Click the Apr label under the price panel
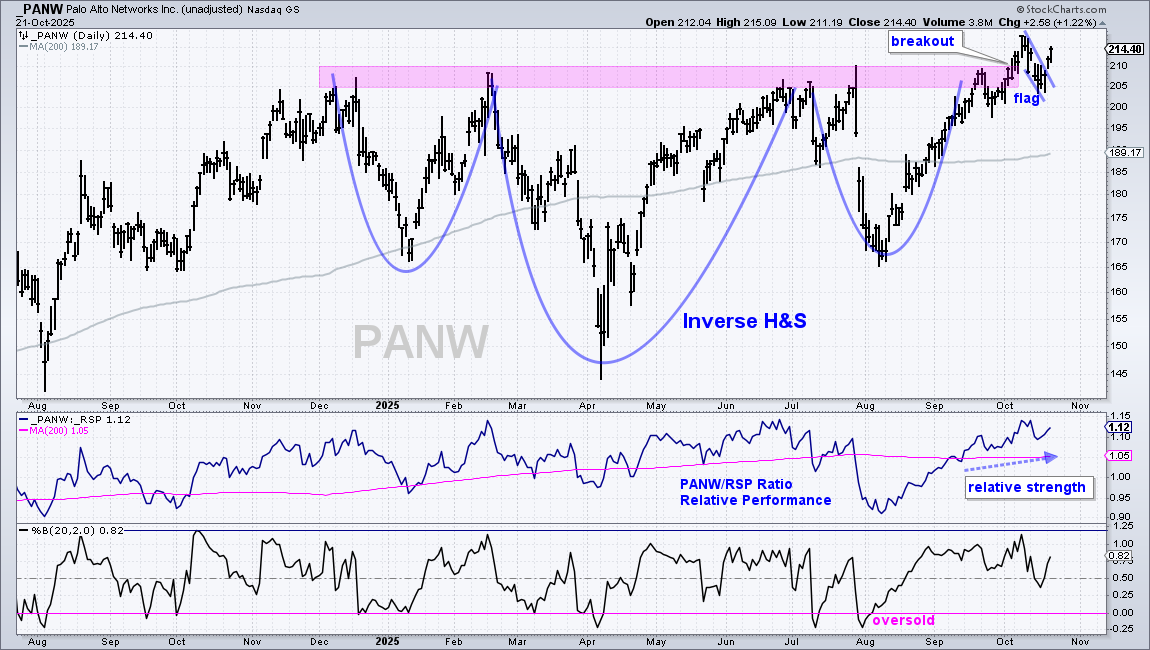Image resolution: width=1150 pixels, height=650 pixels. click(x=587, y=405)
